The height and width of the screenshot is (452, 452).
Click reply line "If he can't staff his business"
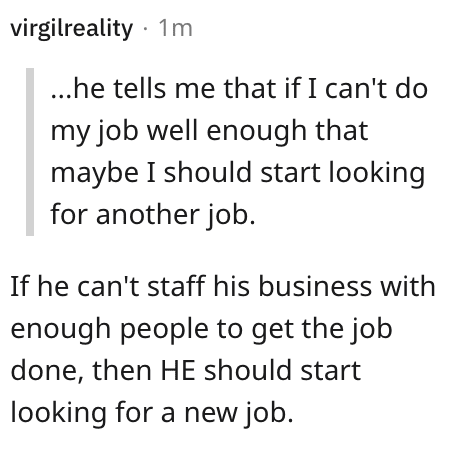pyautogui.click(x=191, y=286)
